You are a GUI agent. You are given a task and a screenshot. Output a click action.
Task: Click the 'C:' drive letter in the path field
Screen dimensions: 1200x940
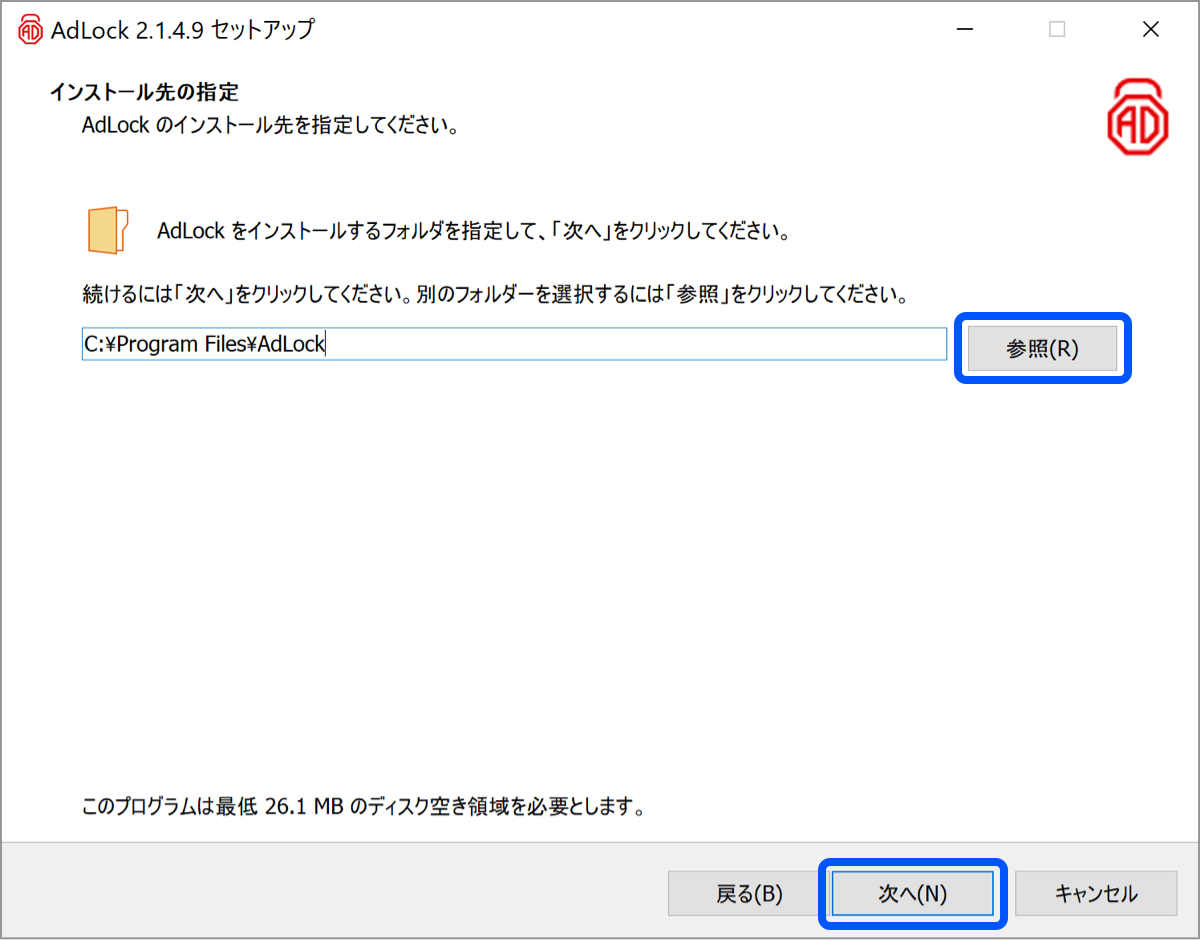tap(93, 345)
